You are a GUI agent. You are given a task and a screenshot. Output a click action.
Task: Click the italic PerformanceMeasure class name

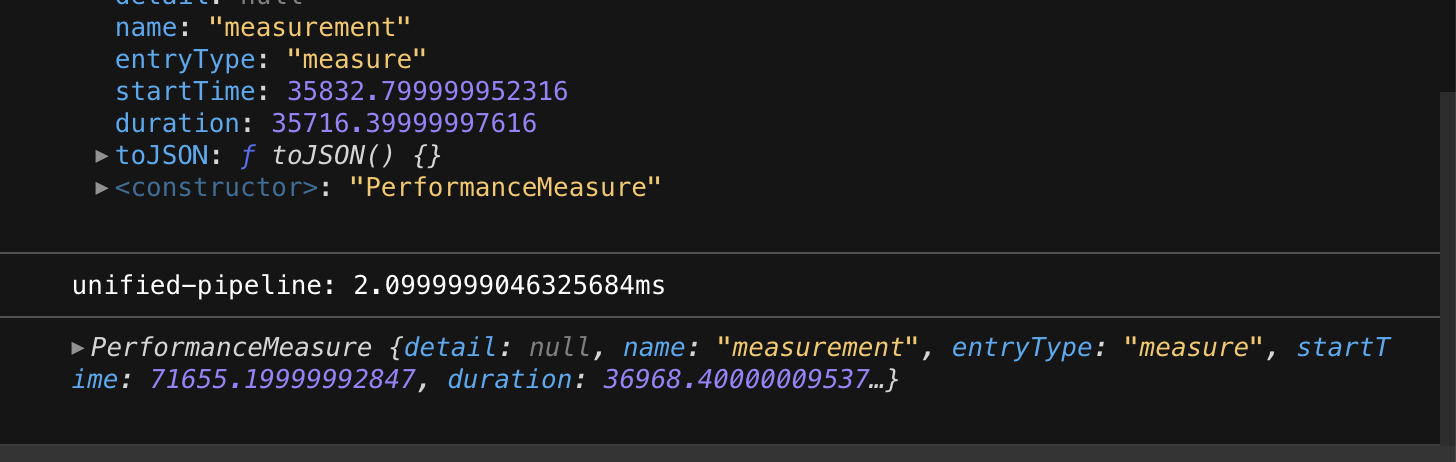tap(231, 348)
